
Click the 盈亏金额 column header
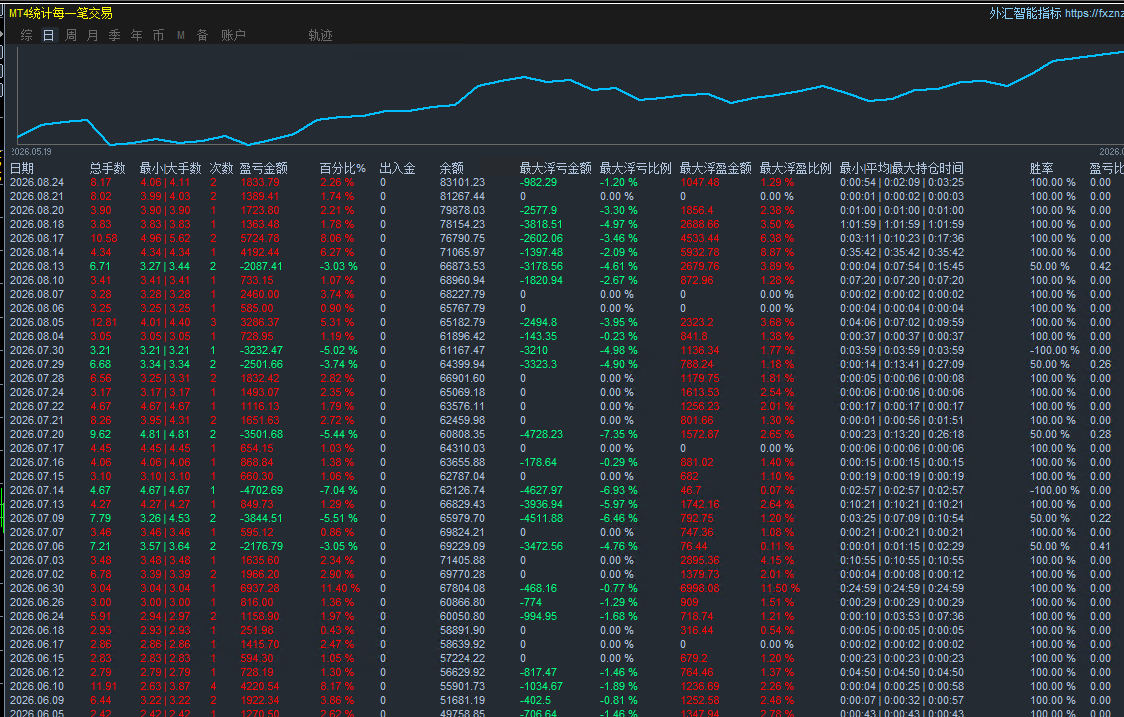264,168
